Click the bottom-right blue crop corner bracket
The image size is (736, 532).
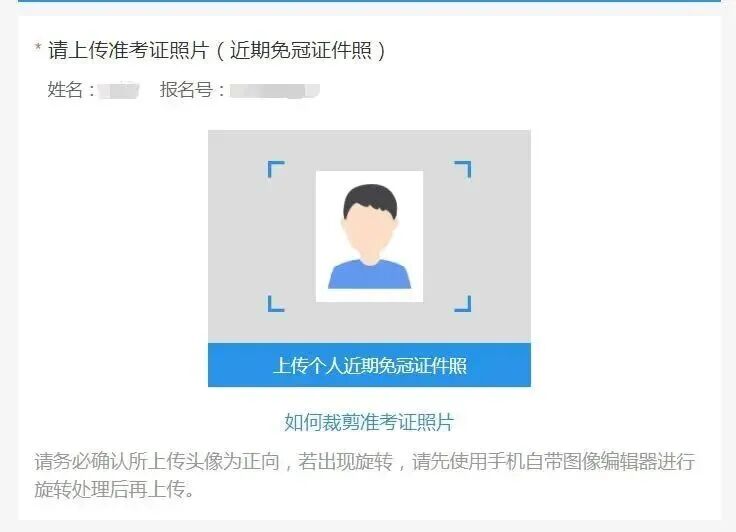463,303
